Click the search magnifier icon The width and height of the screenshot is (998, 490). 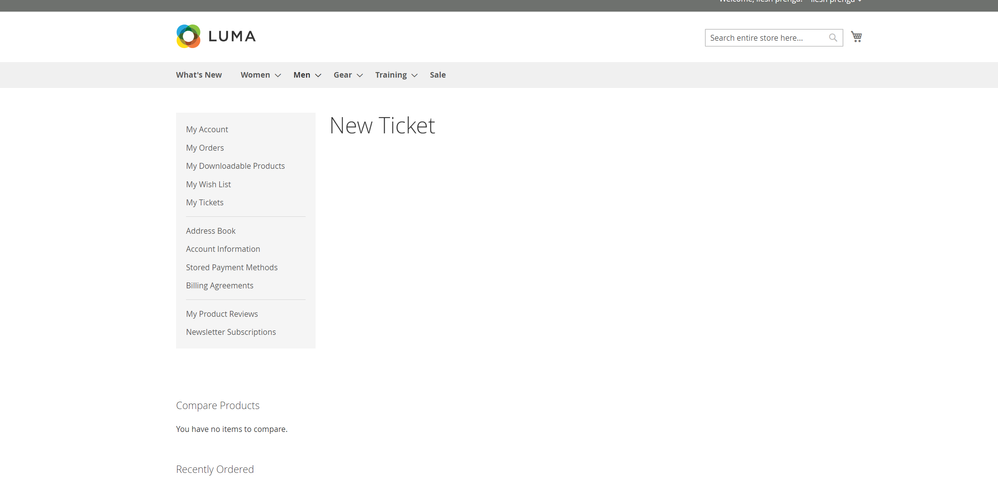833,38
